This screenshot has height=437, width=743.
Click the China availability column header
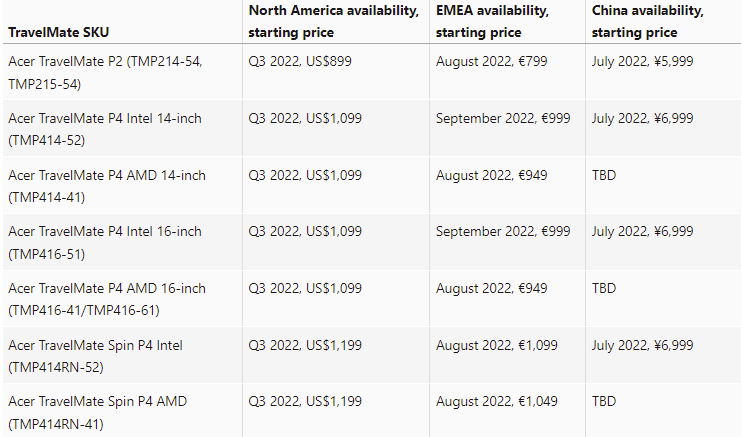pyautogui.click(x=647, y=22)
